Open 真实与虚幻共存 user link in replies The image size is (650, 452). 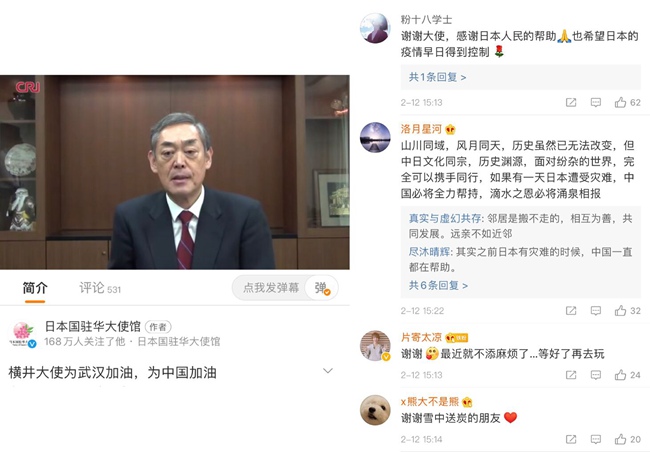[445, 219]
